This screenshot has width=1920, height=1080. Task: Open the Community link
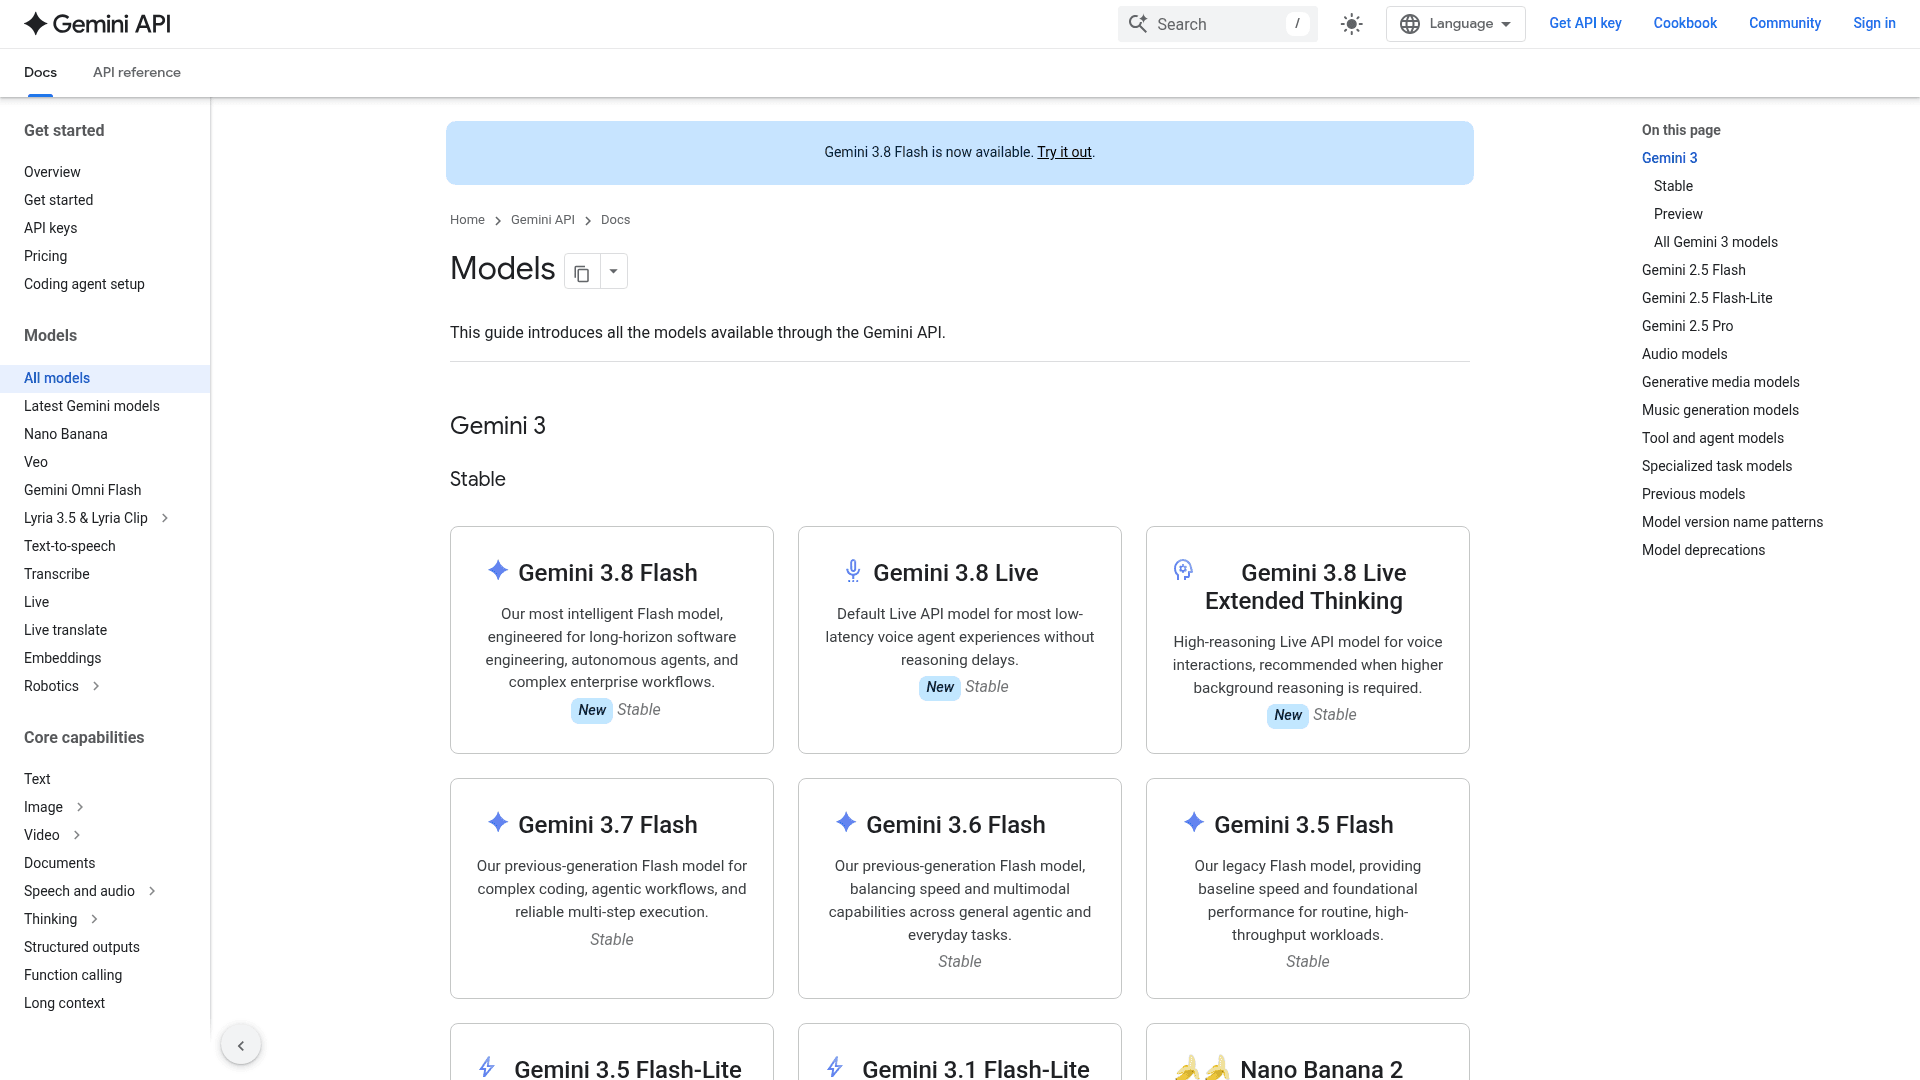(x=1785, y=23)
